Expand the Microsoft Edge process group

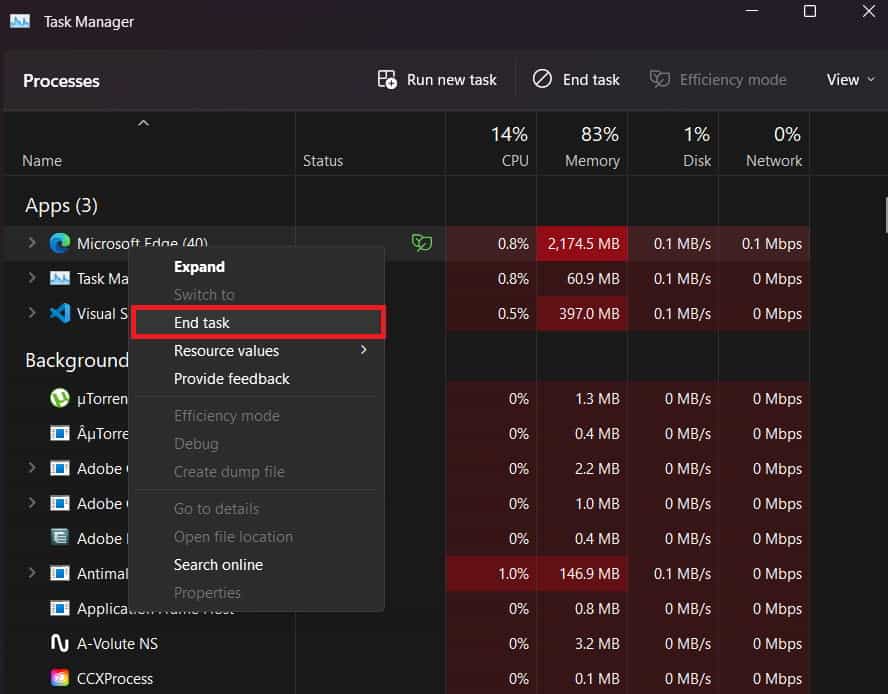click(31, 243)
